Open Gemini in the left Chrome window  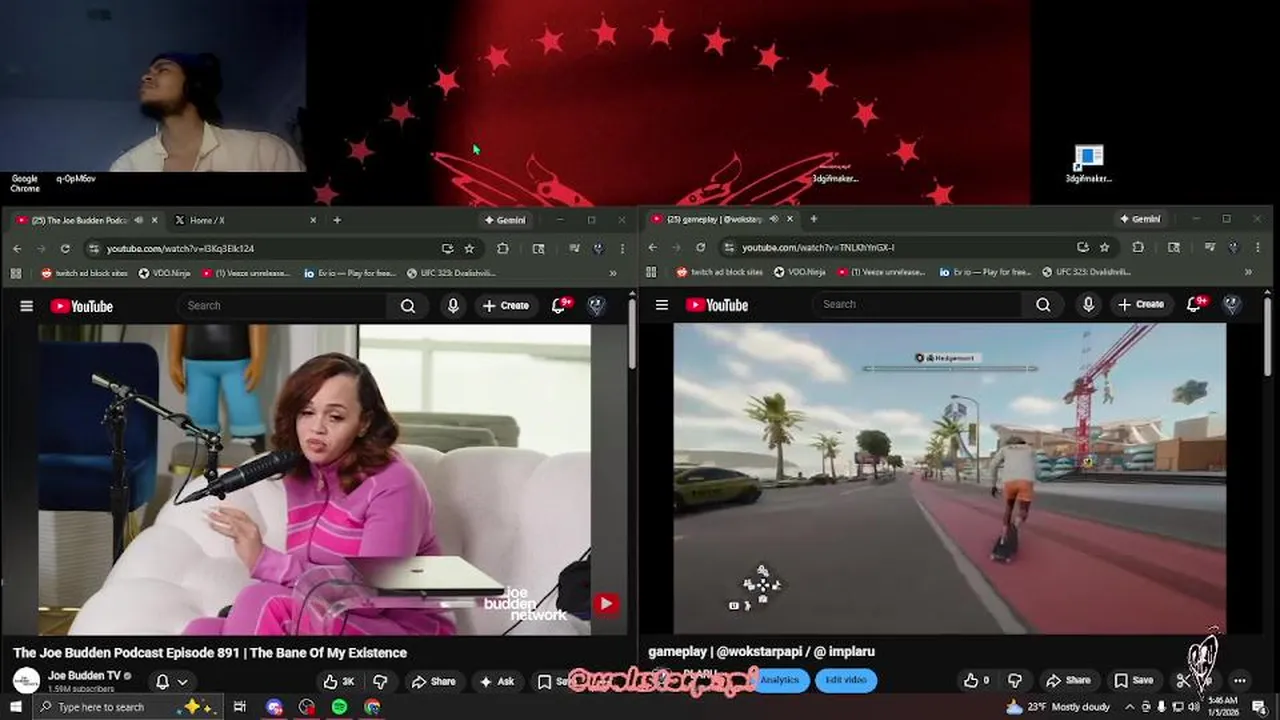pyautogui.click(x=504, y=220)
